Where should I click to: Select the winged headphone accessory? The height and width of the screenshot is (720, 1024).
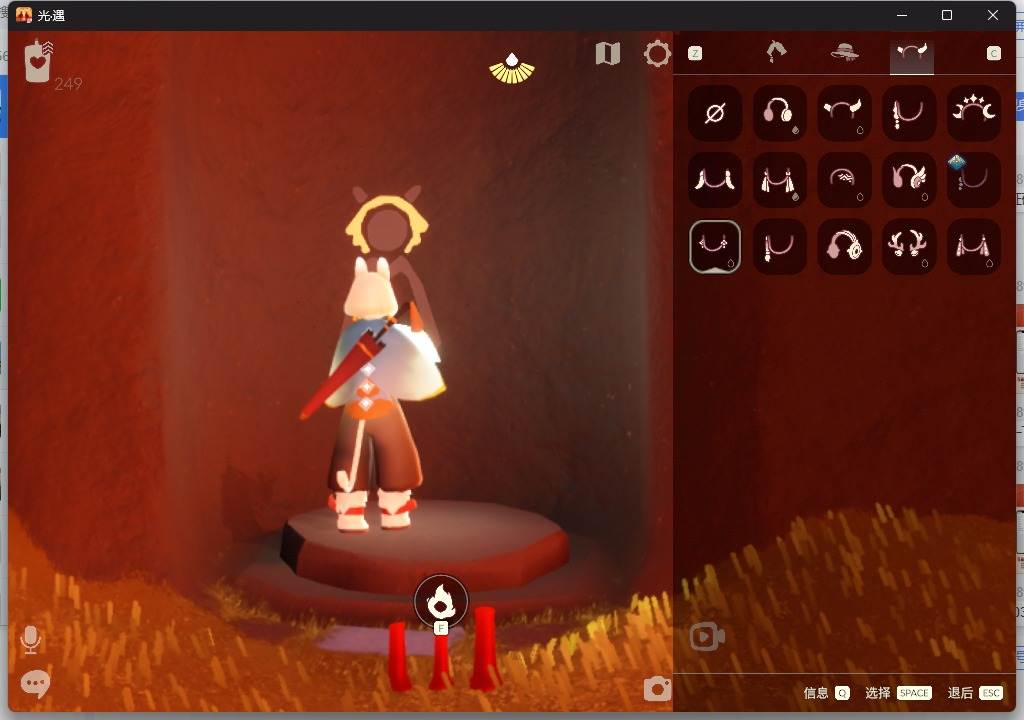point(908,180)
